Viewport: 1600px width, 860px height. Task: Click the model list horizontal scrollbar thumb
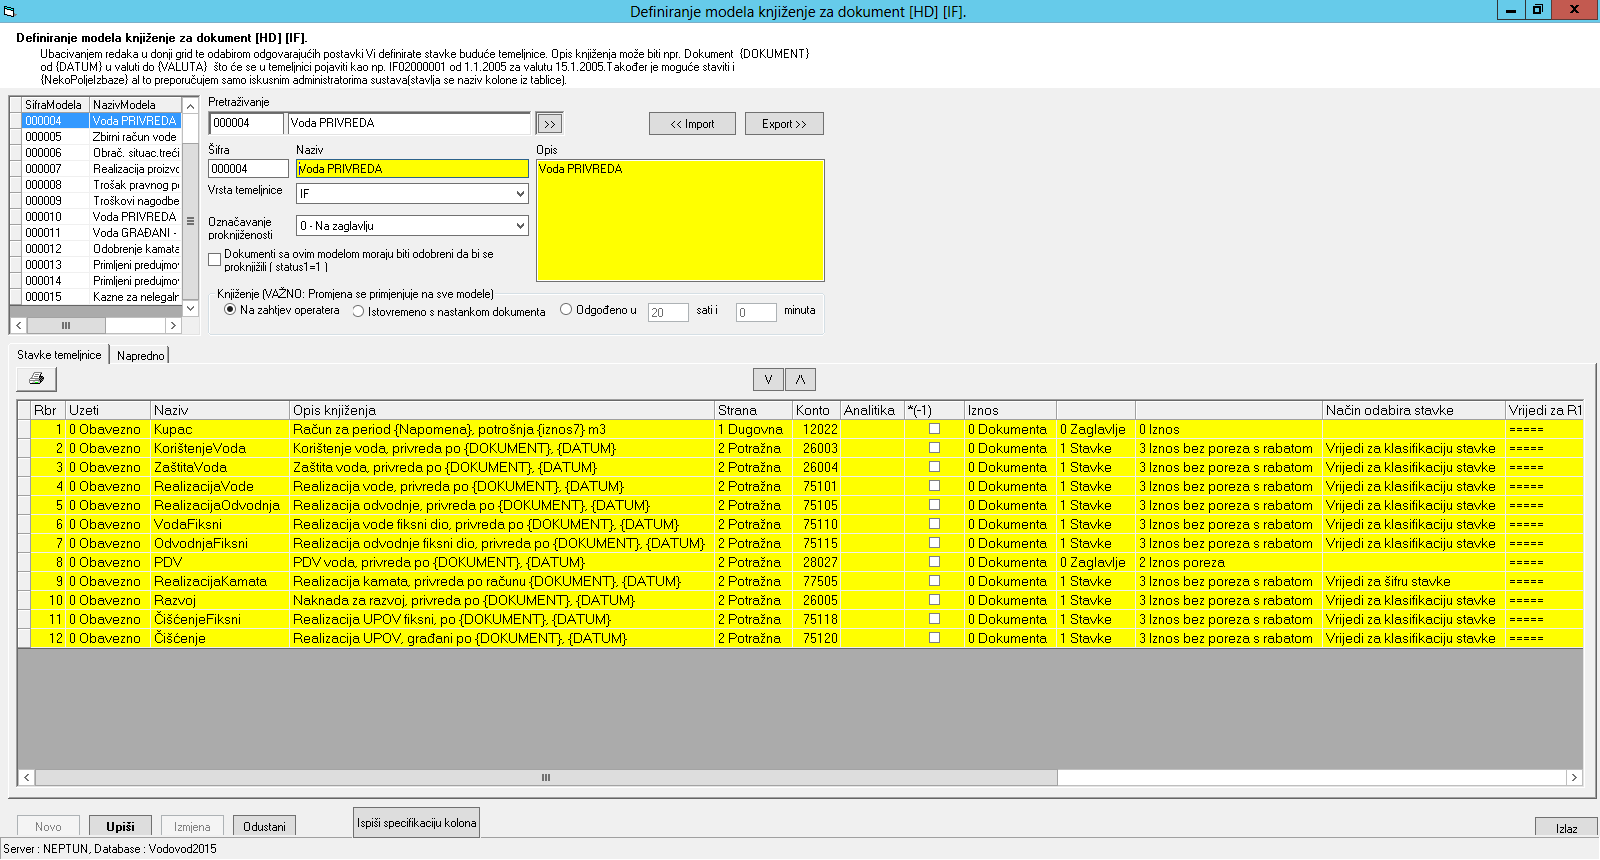tap(66, 325)
